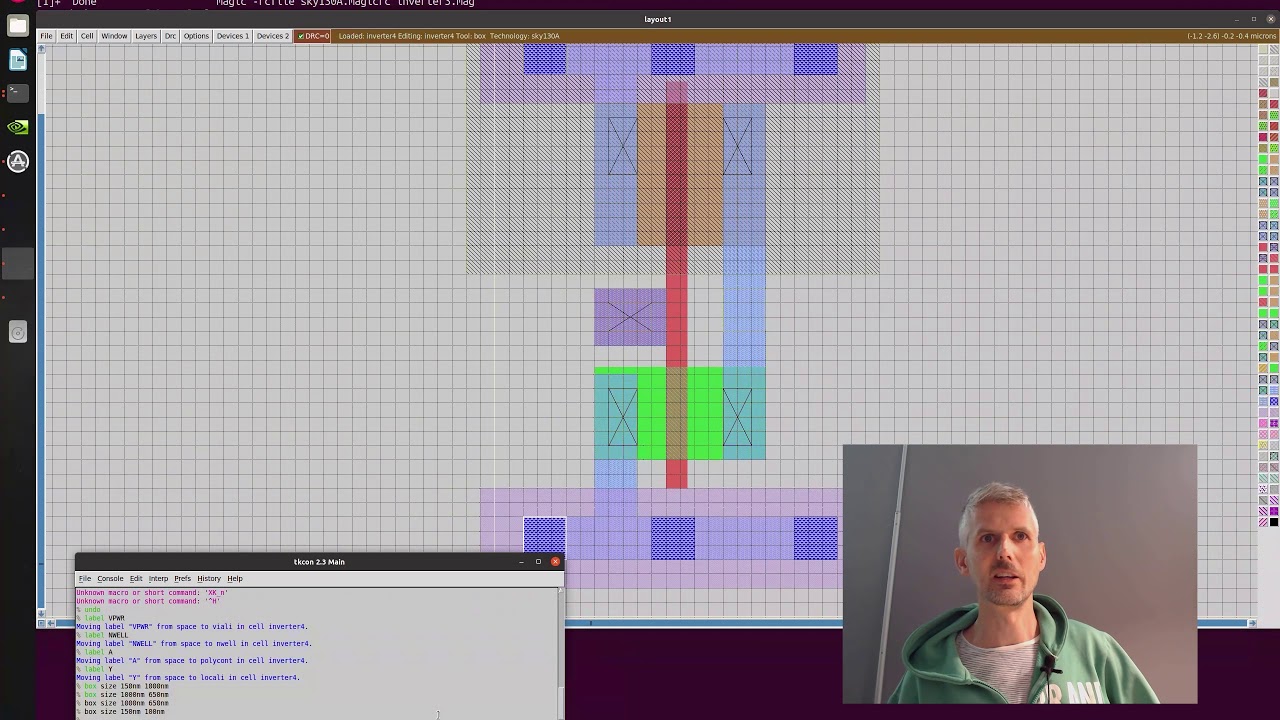Maximize the tkcon 2.3 Main window
This screenshot has height=720, width=1280.
click(x=538, y=562)
